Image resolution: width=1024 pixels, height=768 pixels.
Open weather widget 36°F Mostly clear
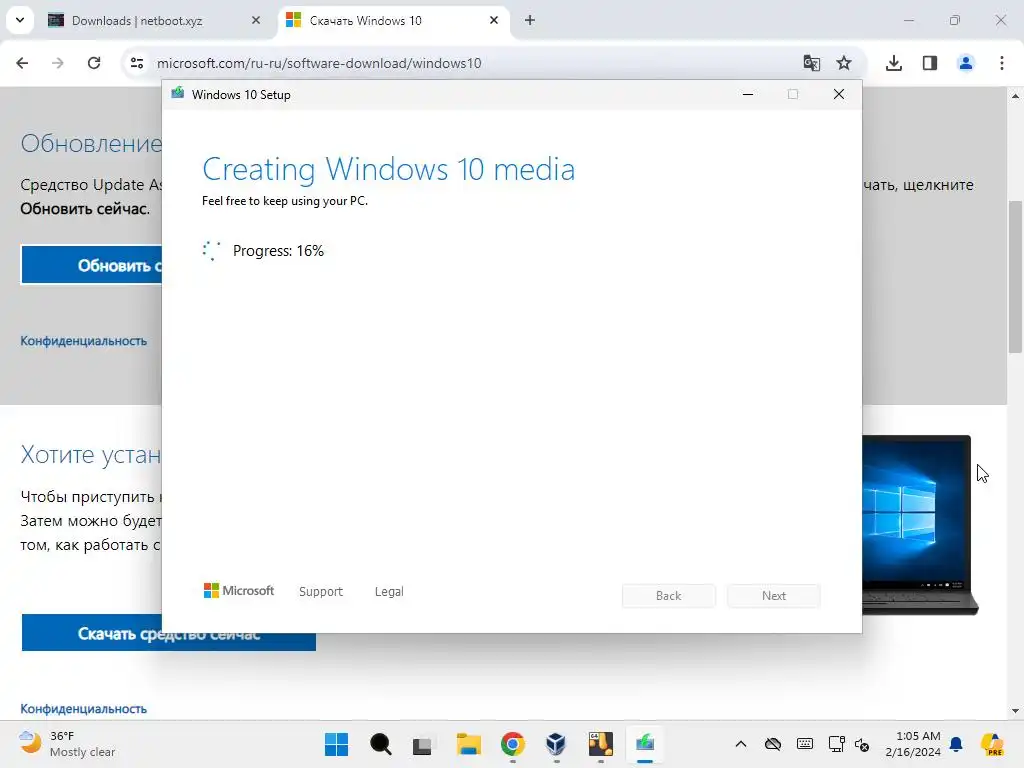(x=67, y=744)
